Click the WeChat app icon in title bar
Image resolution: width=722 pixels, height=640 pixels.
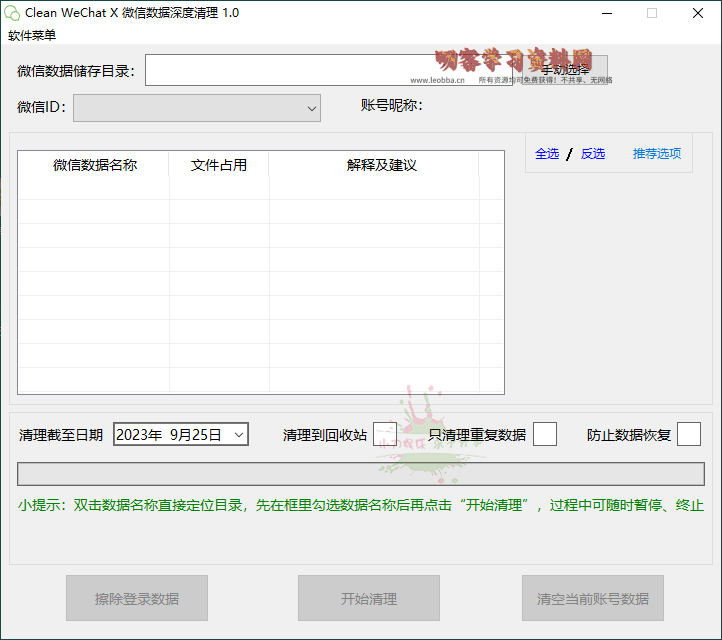[x=12, y=13]
